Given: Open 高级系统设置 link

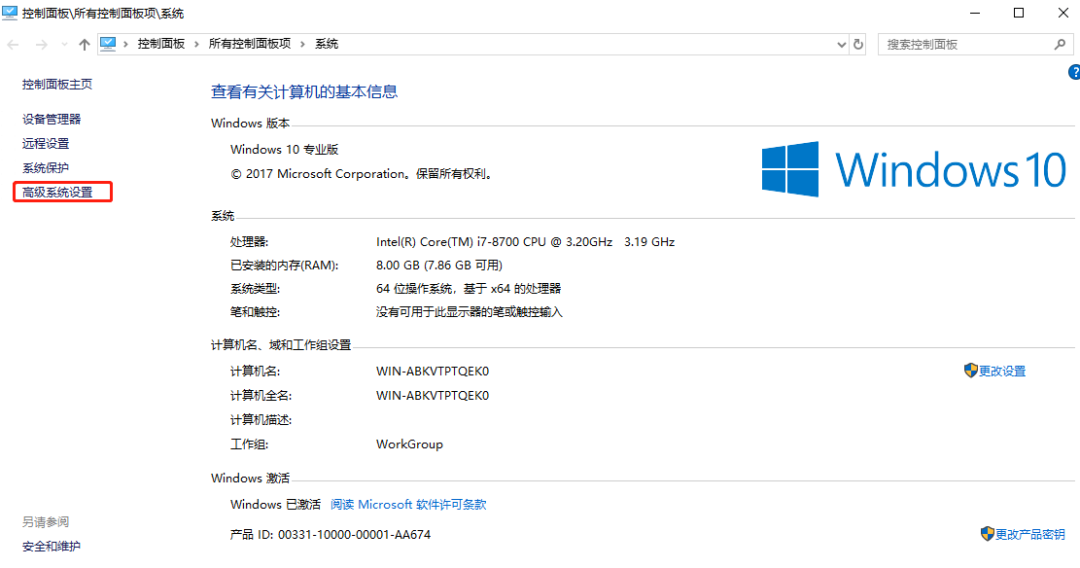Looking at the screenshot, I should (57, 192).
